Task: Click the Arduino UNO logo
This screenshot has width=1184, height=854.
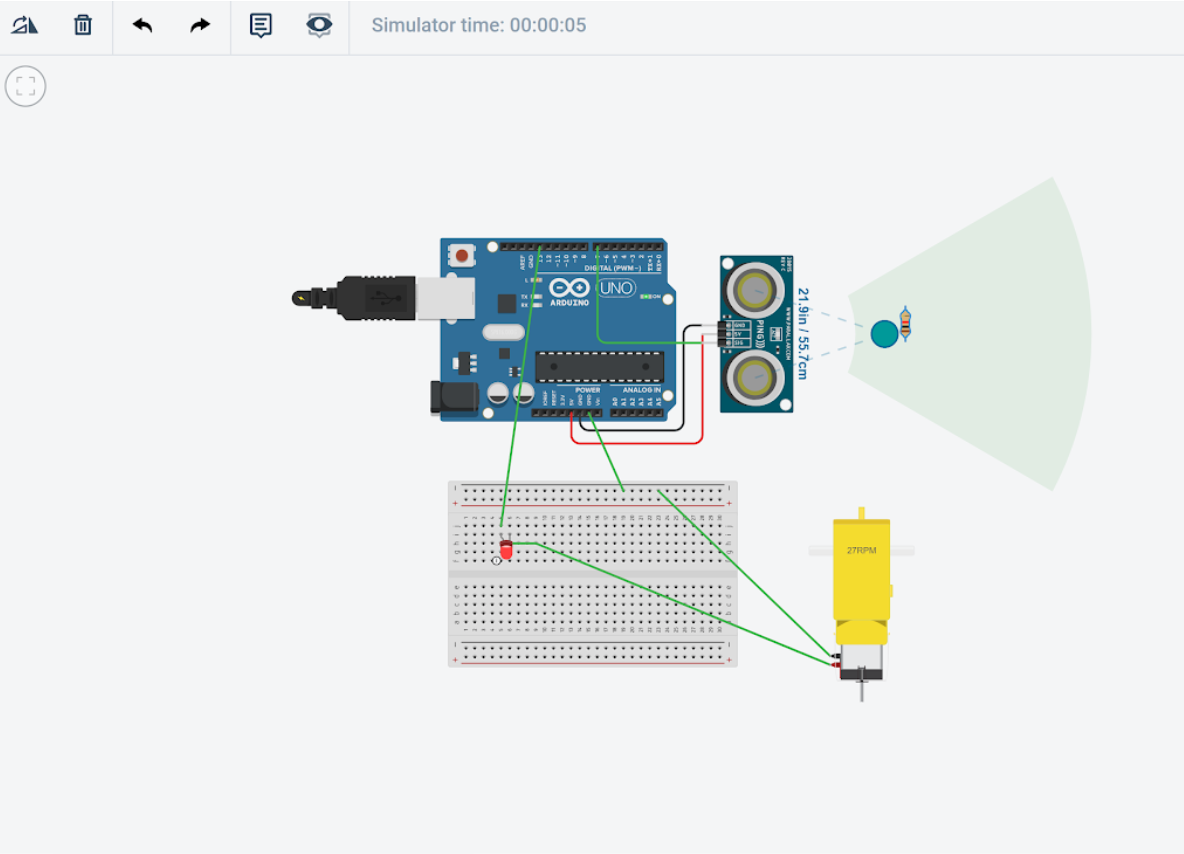Action: coord(592,290)
